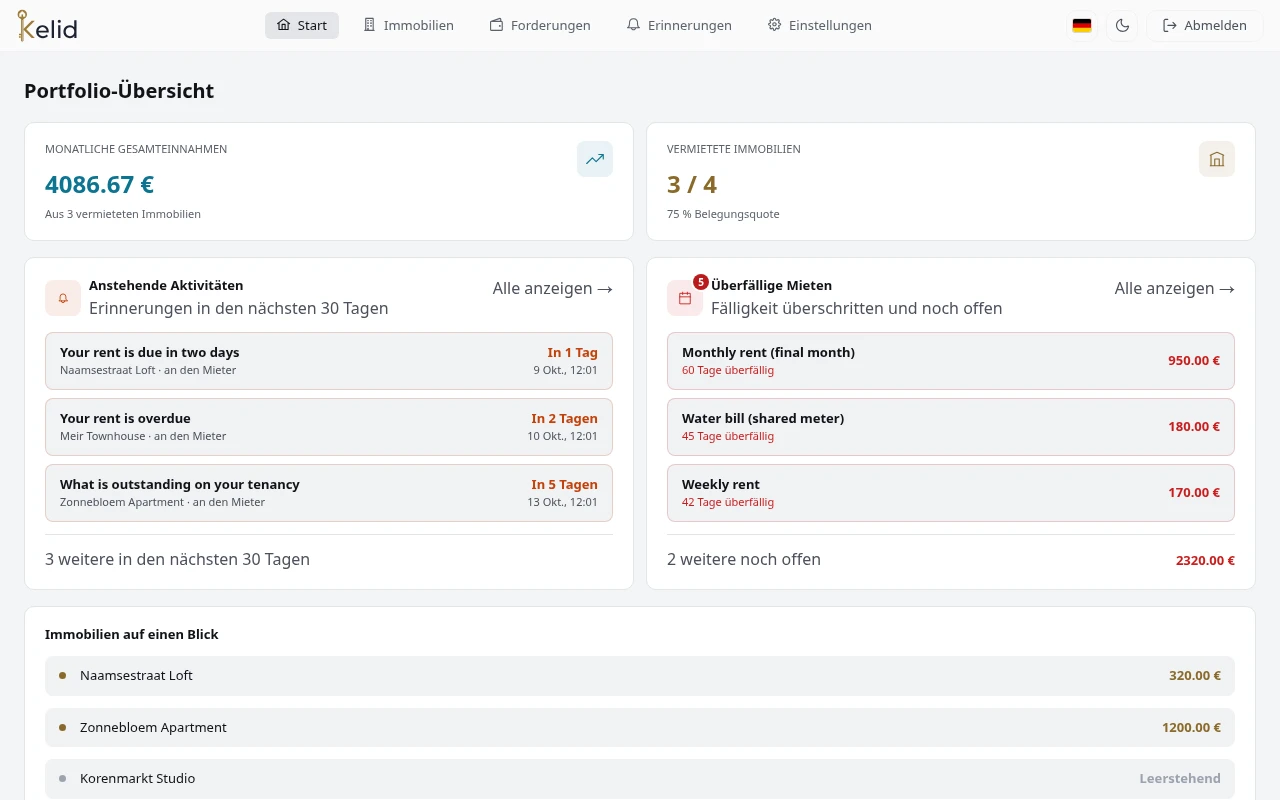Click the 'Leerstehend' status label
This screenshot has height=800, width=1280.
pyautogui.click(x=1180, y=779)
